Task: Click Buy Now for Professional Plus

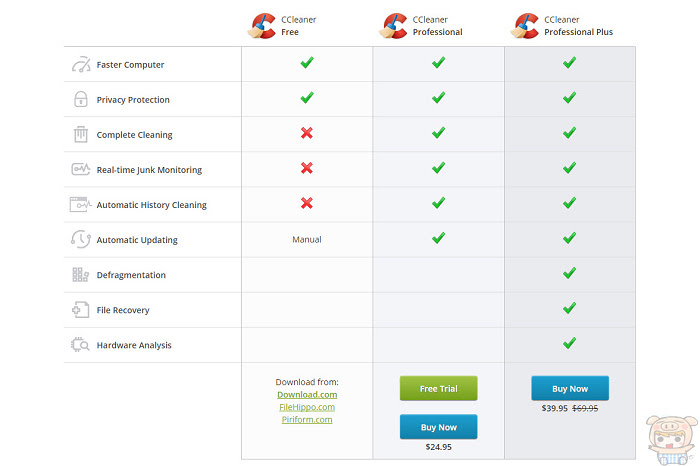Action: pyautogui.click(x=570, y=388)
